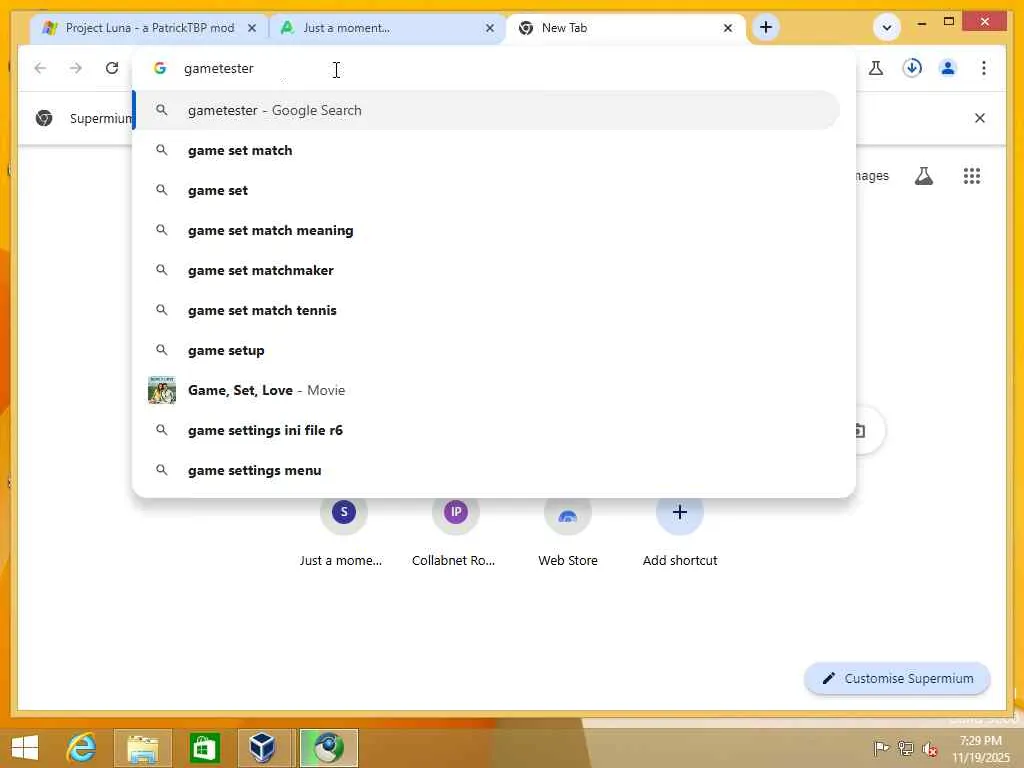This screenshot has height=768, width=1024.
Task: Open Action Center flag in tray
Action: click(881, 748)
